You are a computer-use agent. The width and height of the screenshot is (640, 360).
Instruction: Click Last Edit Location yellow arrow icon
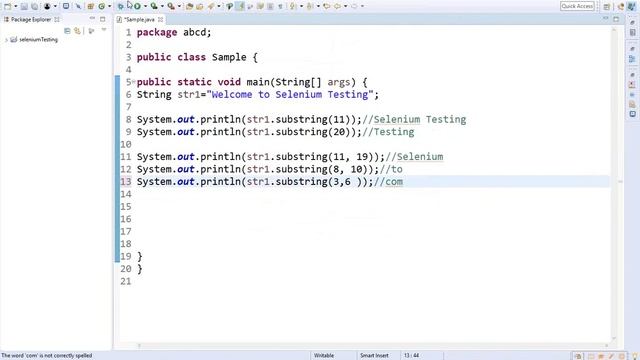(327, 6)
